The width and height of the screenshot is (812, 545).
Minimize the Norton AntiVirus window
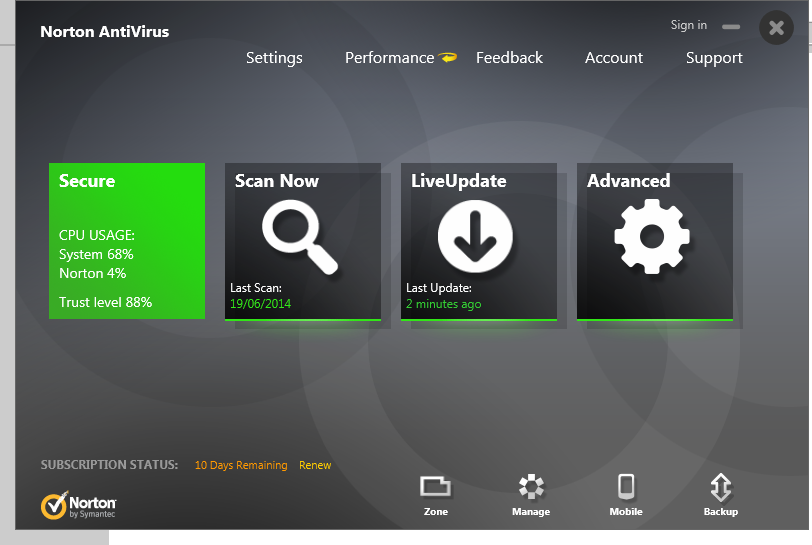[x=731, y=27]
